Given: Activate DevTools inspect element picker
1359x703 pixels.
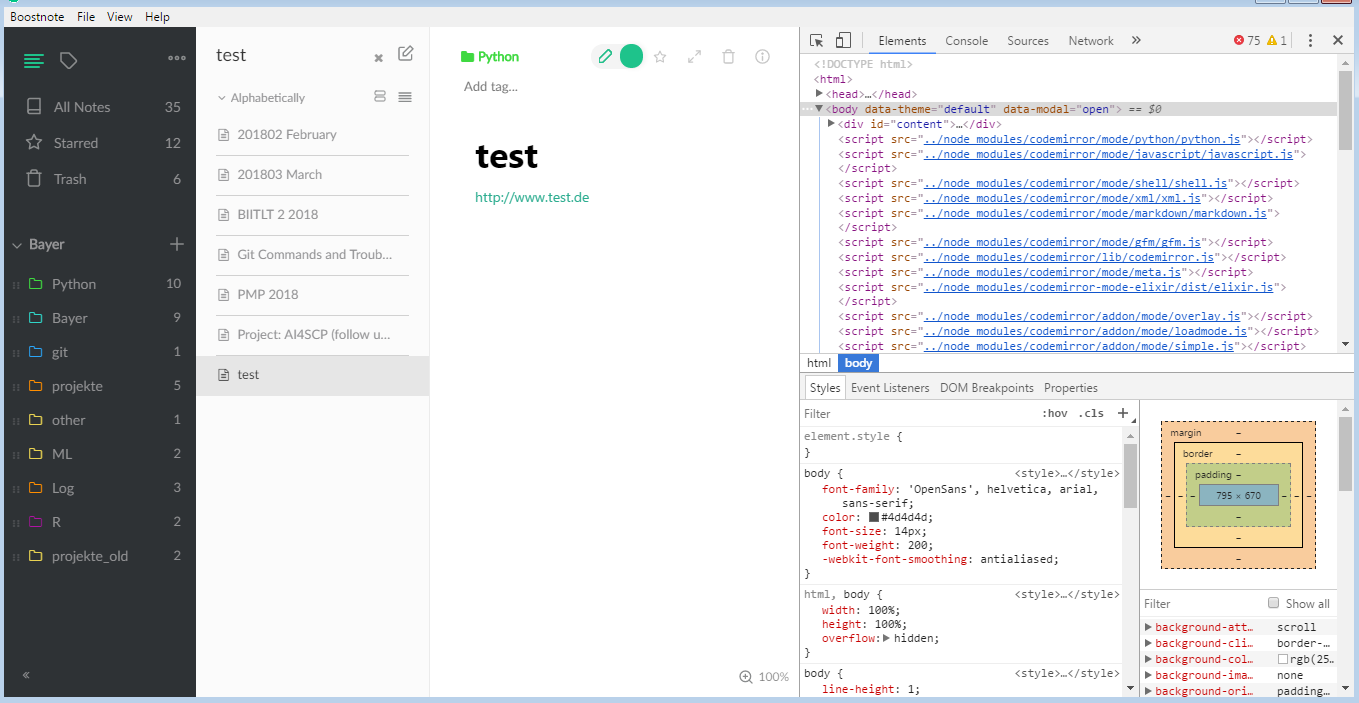Looking at the screenshot, I should [x=817, y=41].
